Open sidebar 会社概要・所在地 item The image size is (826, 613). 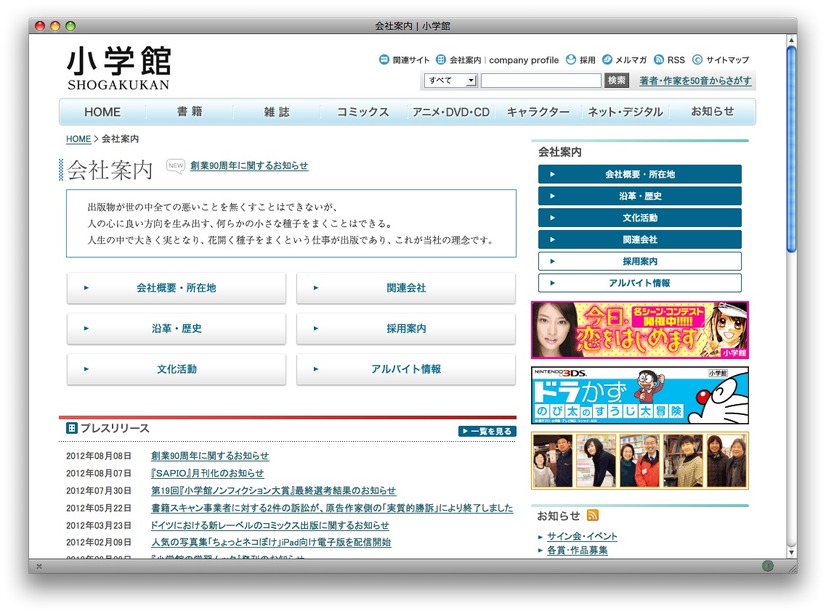pos(640,174)
